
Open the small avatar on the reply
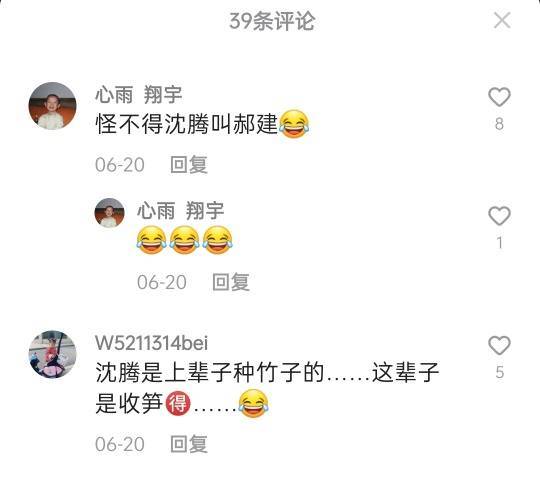pyautogui.click(x=110, y=213)
